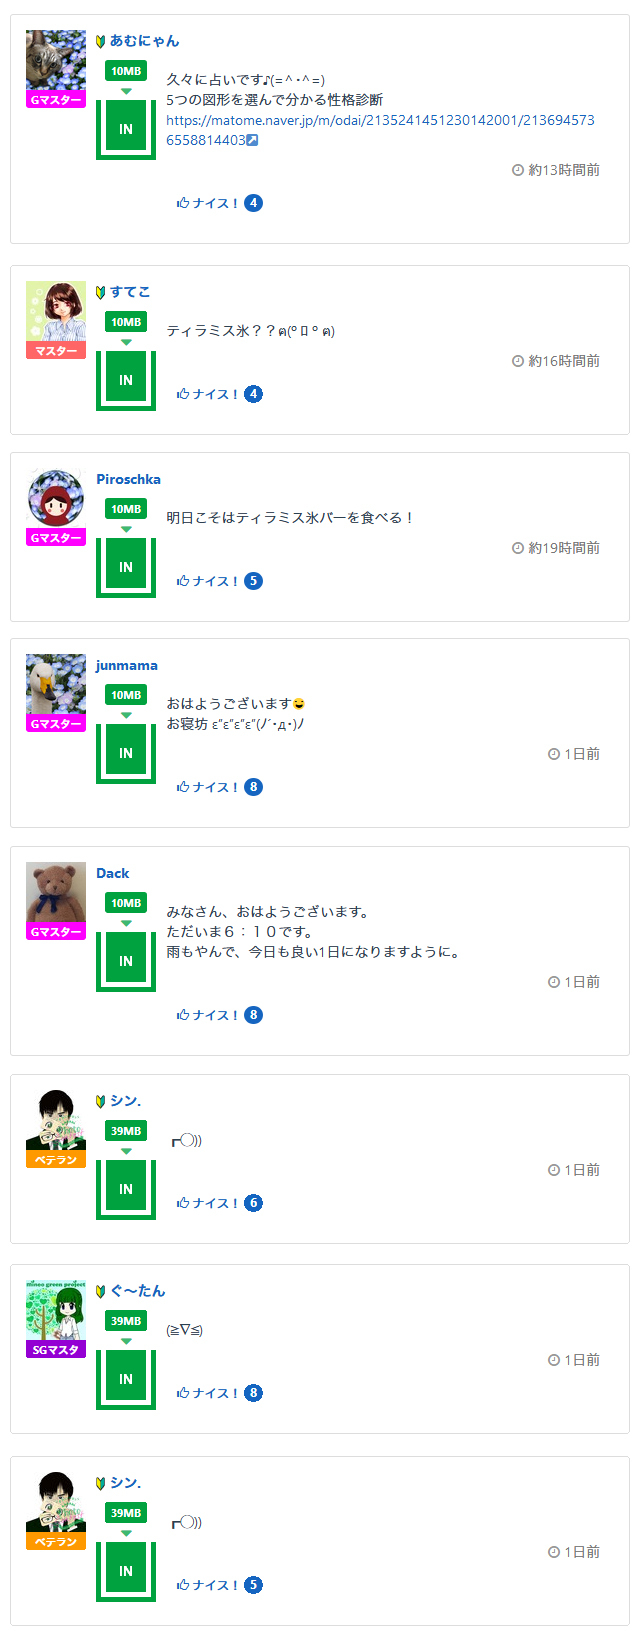Screen dimensions: 640x1636
Task: Click the thumbs-up icon on あむにゃん's post
Action: 183,203
